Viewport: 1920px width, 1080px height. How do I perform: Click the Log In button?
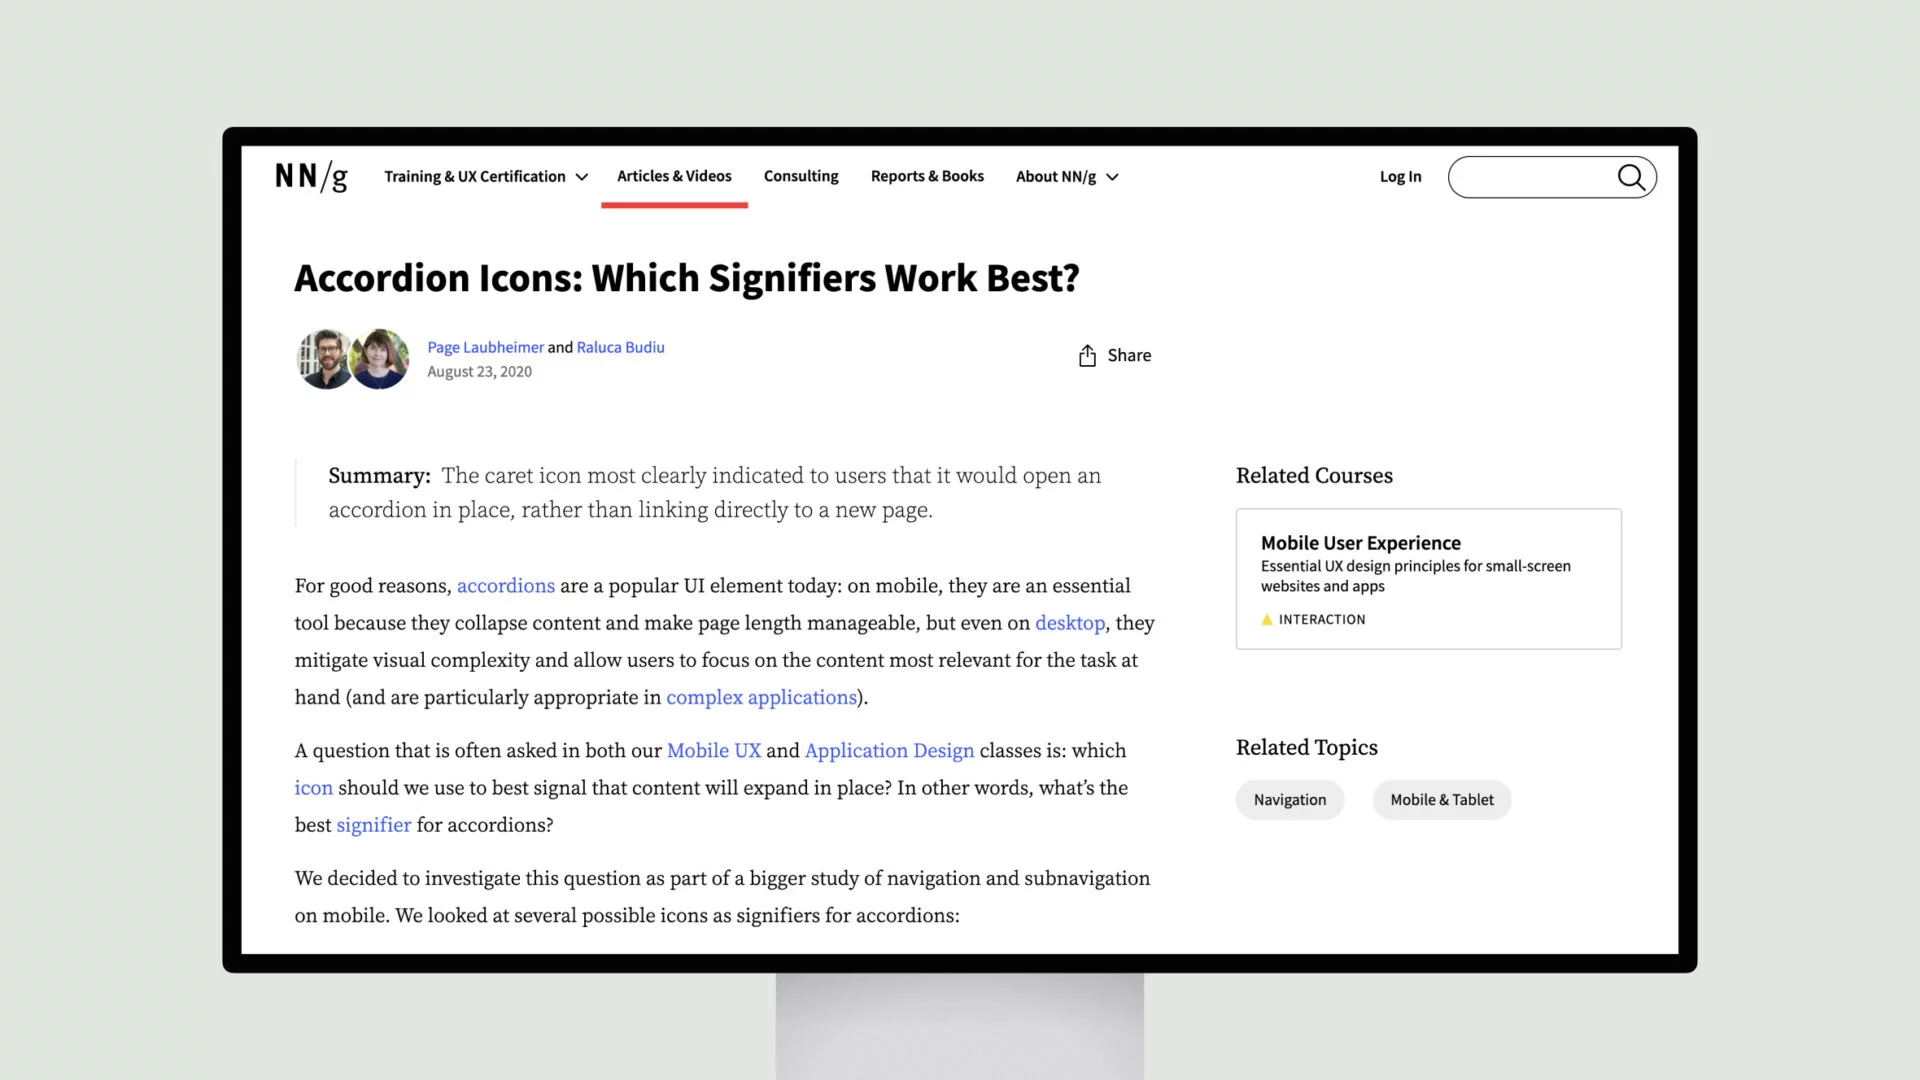coord(1400,177)
